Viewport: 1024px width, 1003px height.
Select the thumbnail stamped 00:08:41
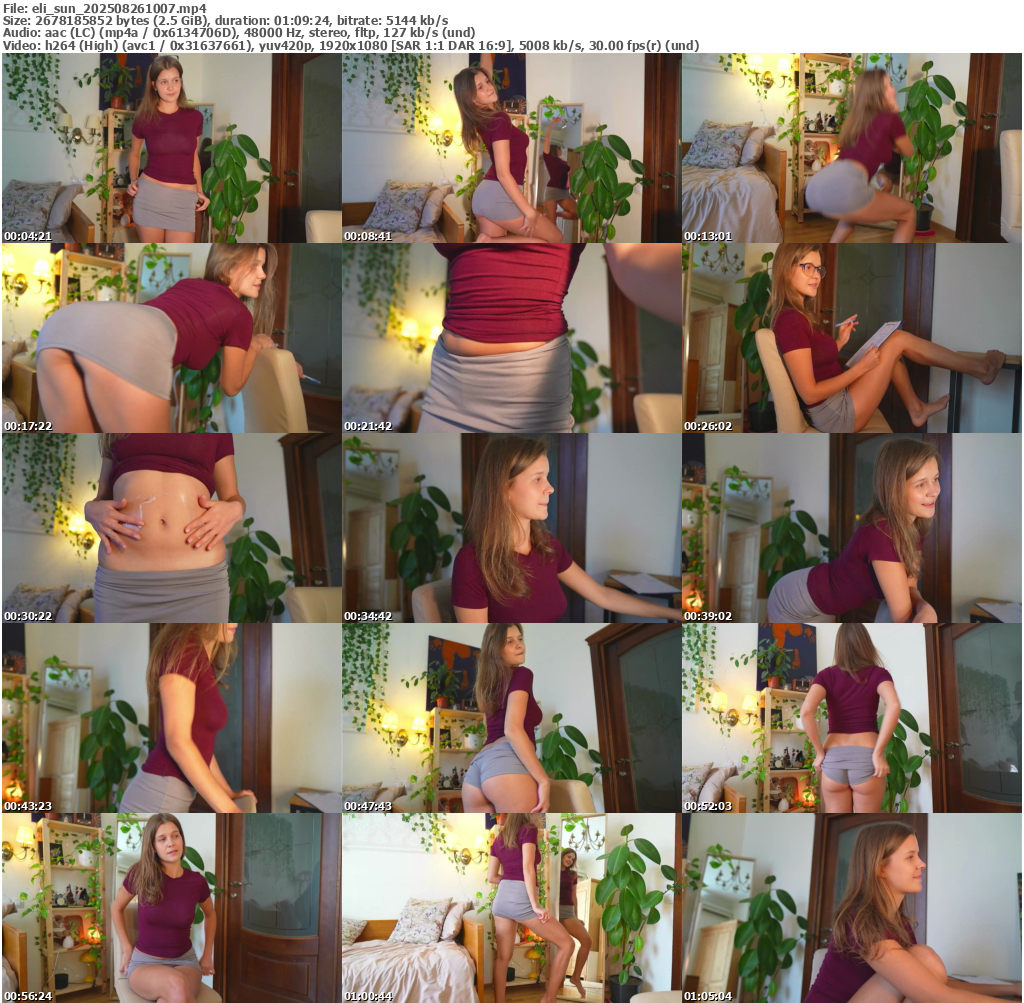click(x=511, y=148)
